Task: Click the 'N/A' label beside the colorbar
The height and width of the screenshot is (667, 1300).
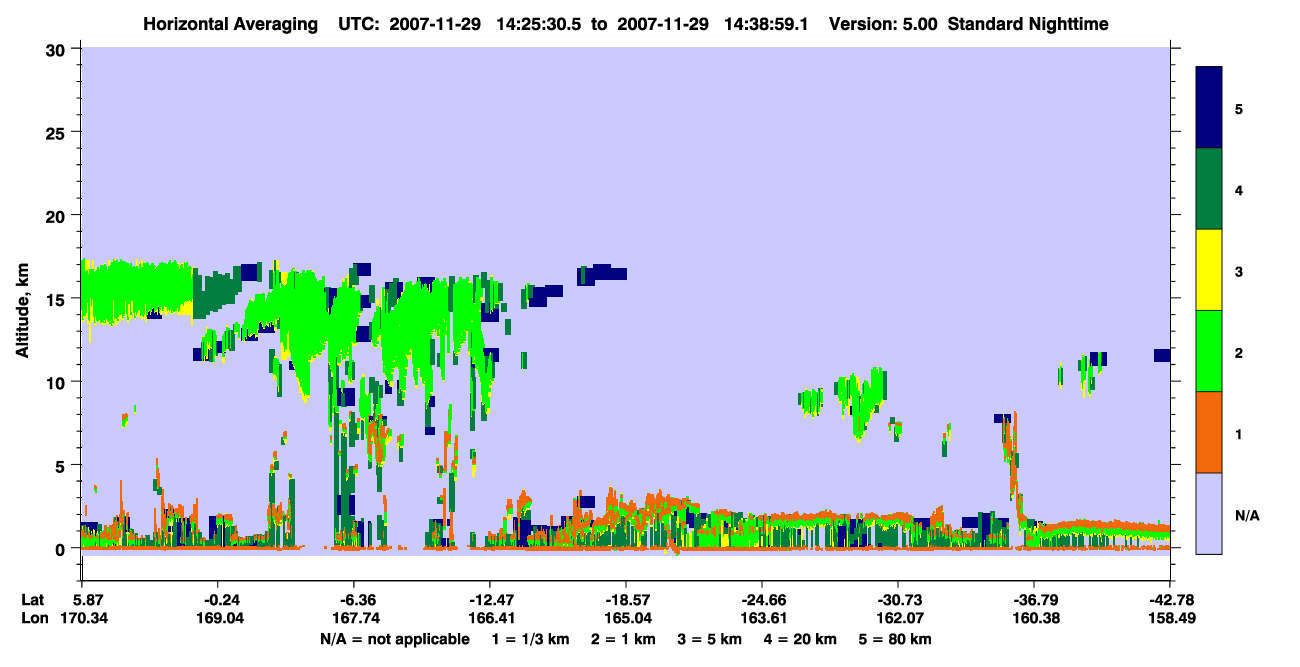Action: (1246, 516)
